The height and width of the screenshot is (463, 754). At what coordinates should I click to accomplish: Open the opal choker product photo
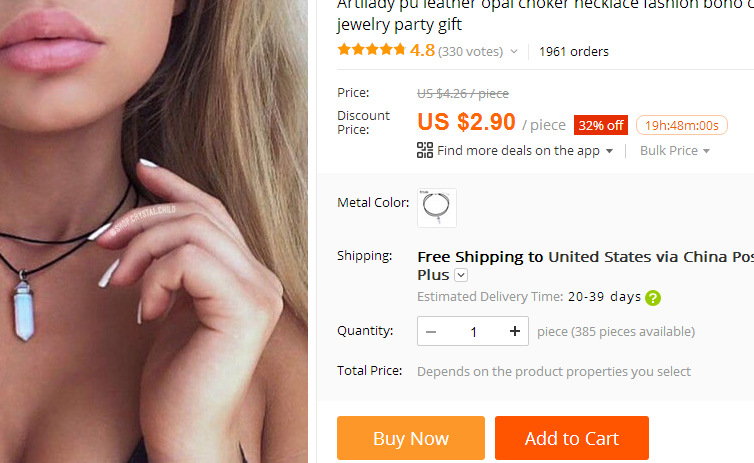coord(154,231)
